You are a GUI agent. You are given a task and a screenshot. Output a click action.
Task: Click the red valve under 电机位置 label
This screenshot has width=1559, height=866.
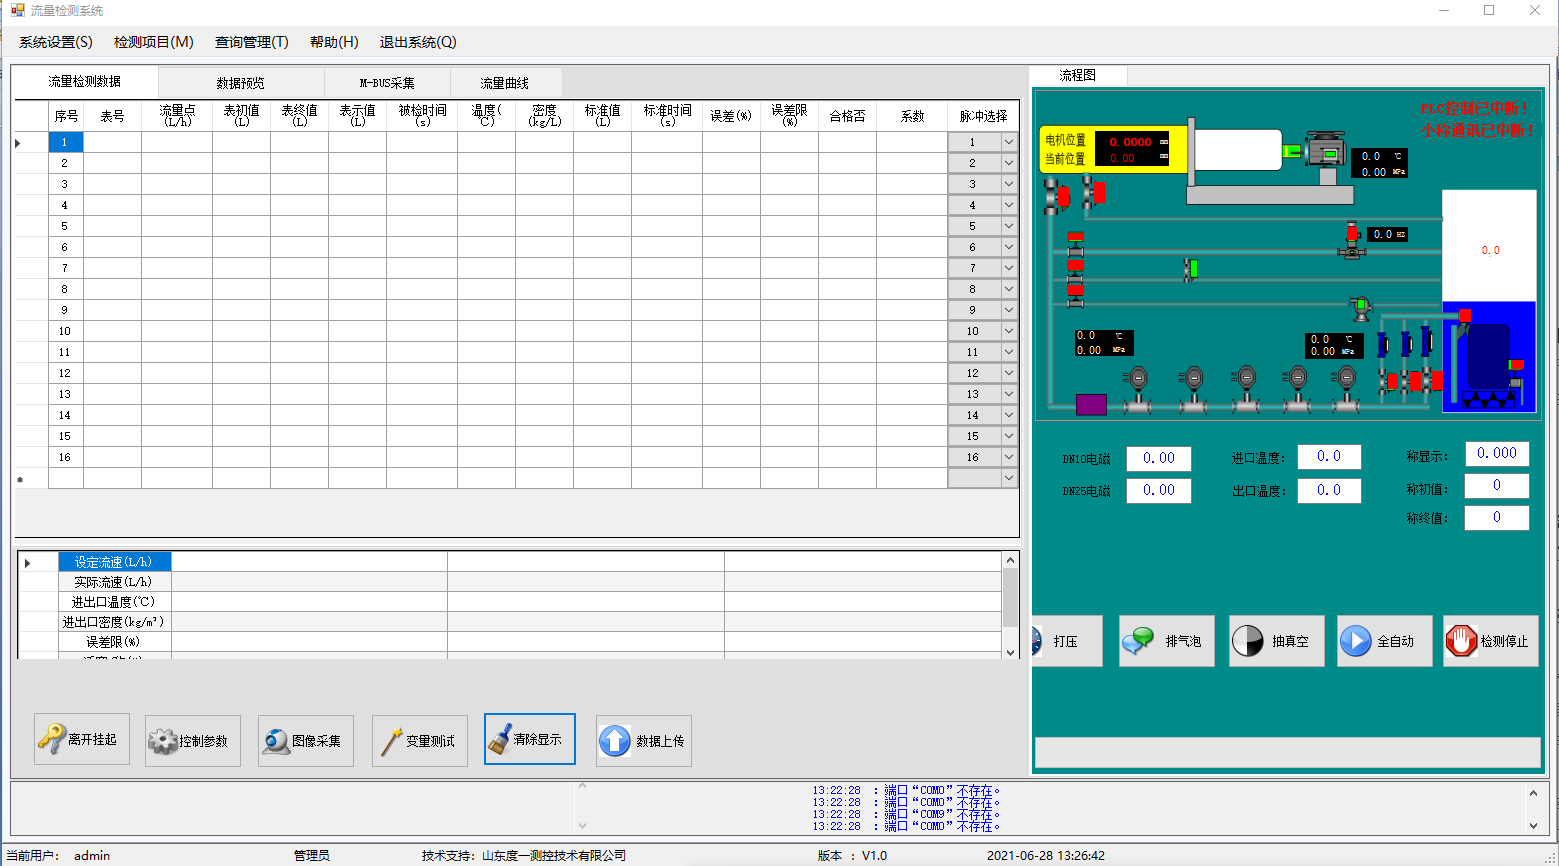(1057, 196)
